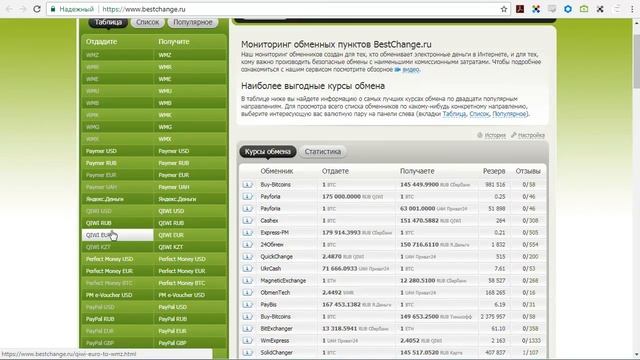Select QIWI RUB in the Получите column
This screenshot has width=640, height=360.
(x=190, y=223)
